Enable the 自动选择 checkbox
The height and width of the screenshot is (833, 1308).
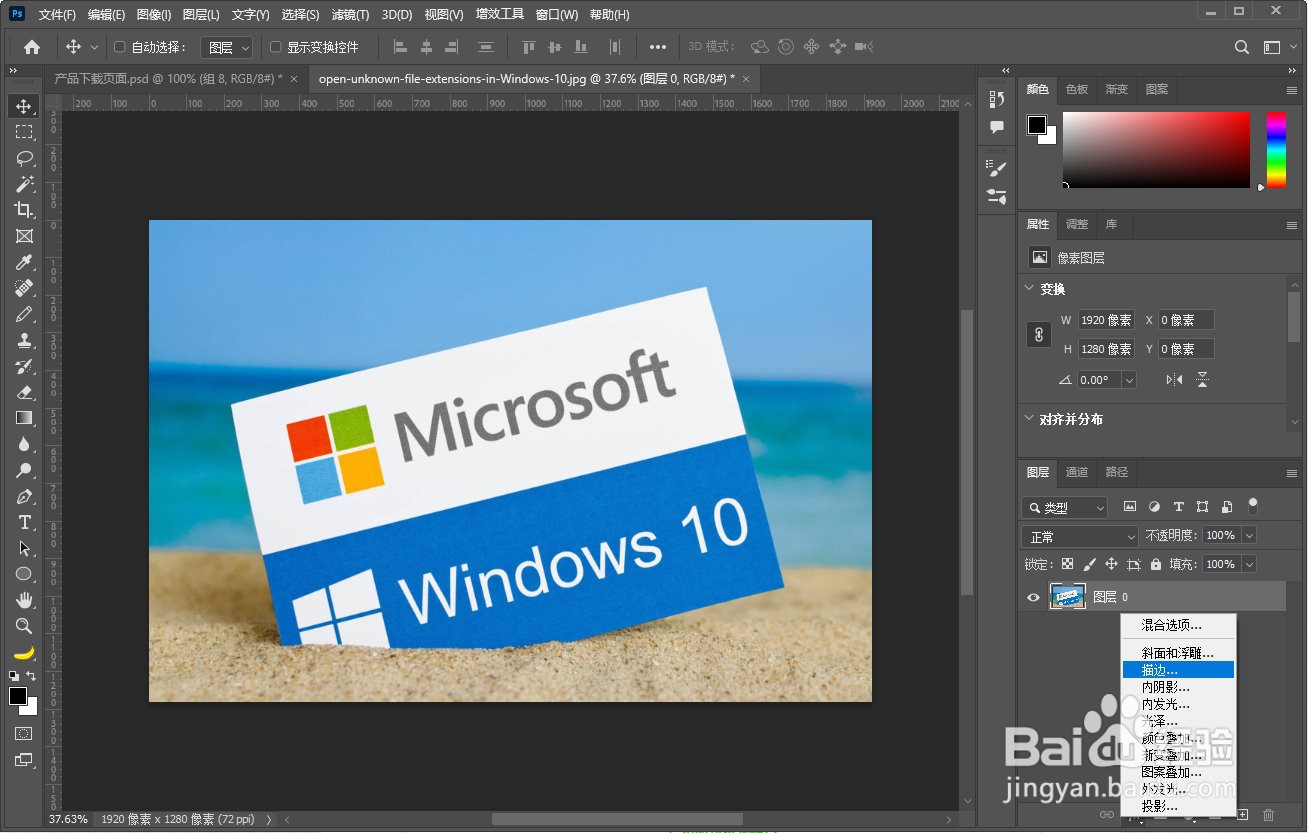click(120, 47)
